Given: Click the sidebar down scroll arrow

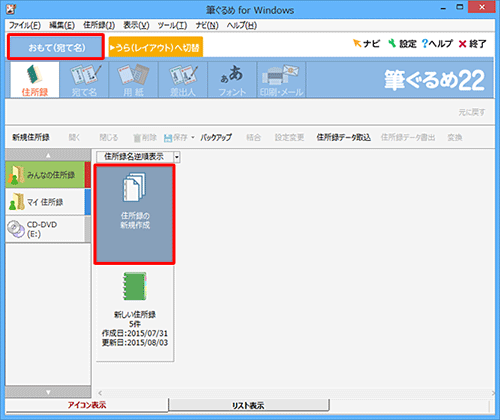Looking at the screenshot, I should click(x=48, y=392).
